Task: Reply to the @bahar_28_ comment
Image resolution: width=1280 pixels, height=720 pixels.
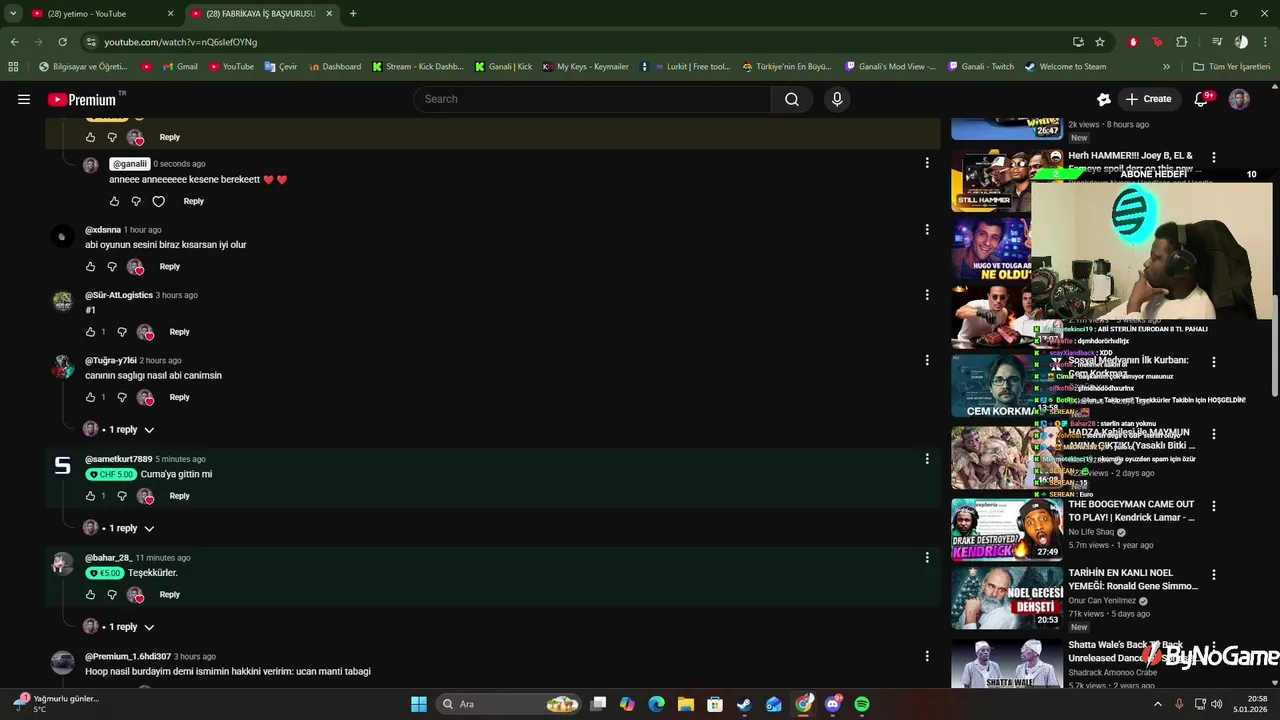Action: (170, 595)
